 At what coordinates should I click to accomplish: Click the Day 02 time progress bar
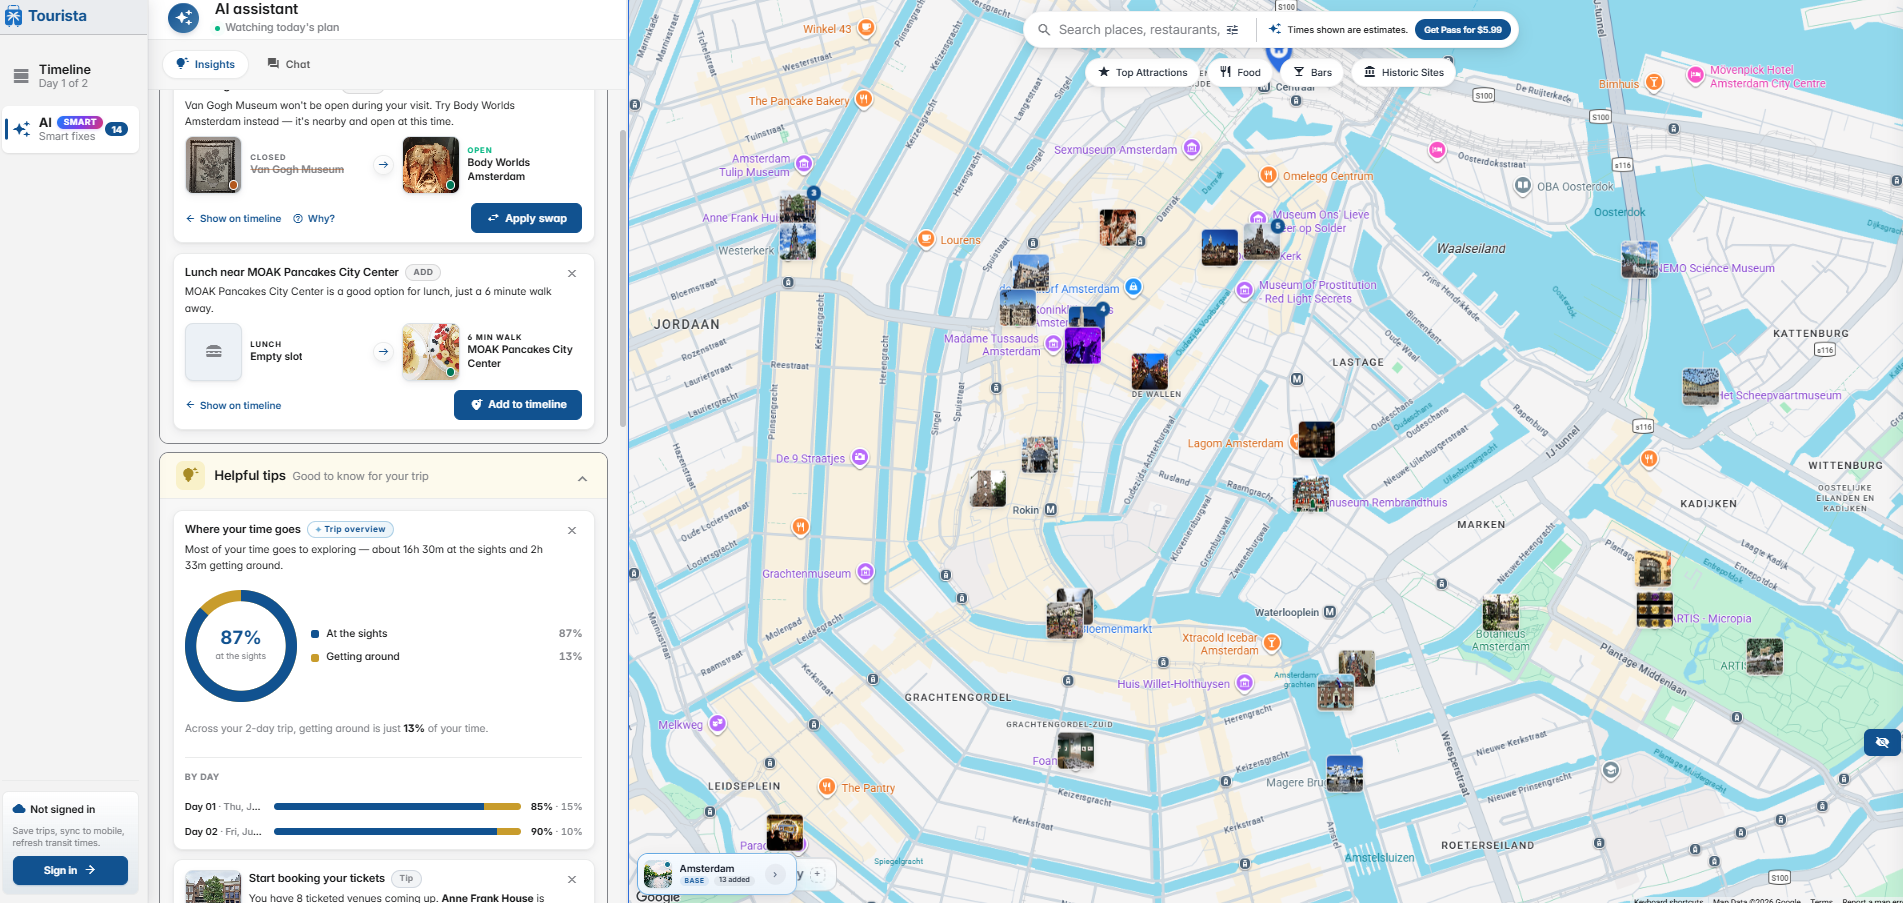pyautogui.click(x=397, y=831)
